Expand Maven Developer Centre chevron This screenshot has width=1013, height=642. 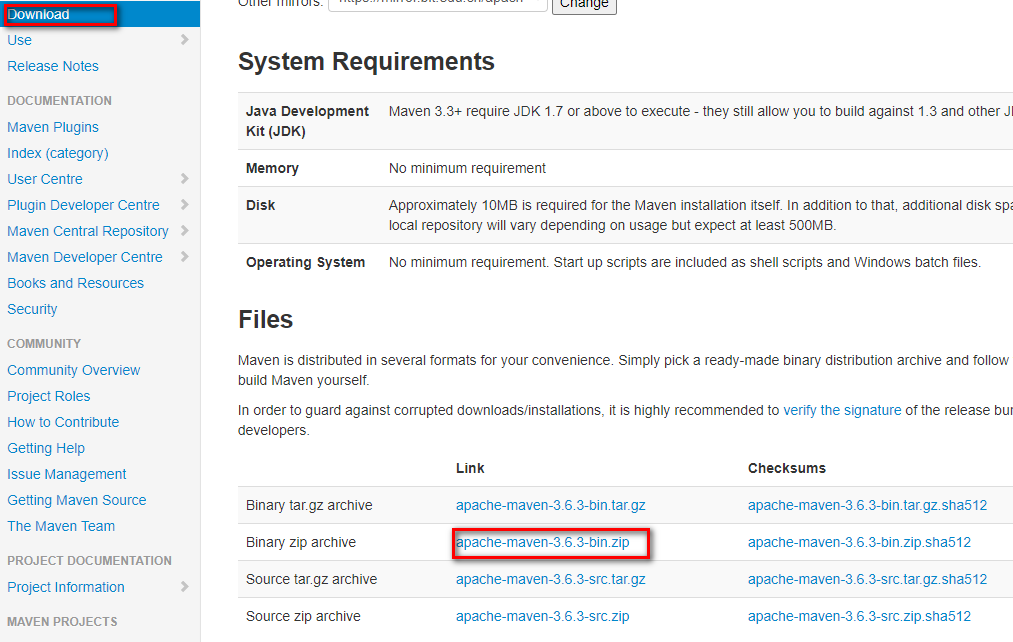pos(185,257)
